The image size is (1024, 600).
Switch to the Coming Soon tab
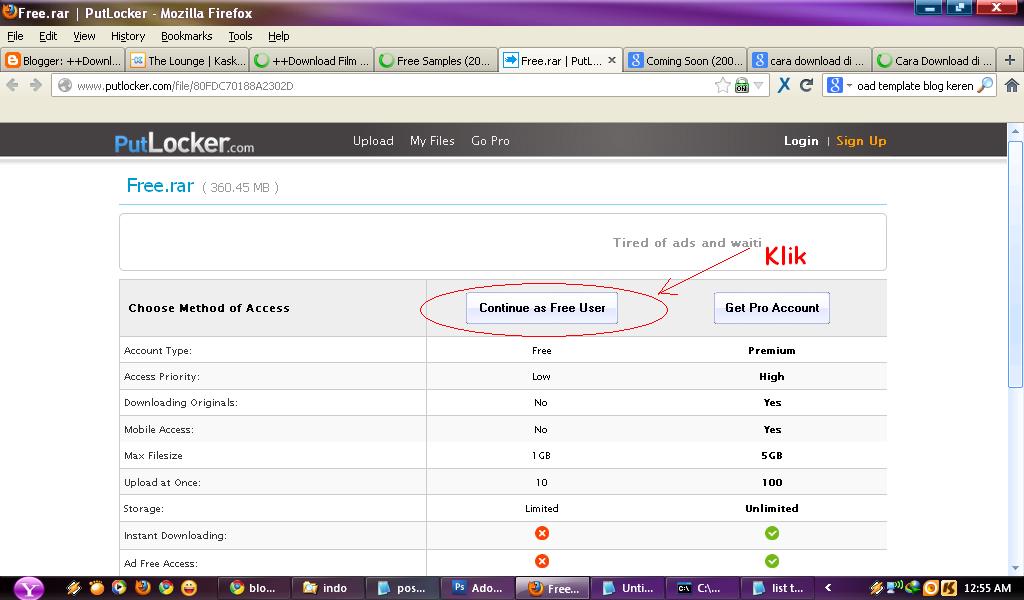(x=685, y=60)
